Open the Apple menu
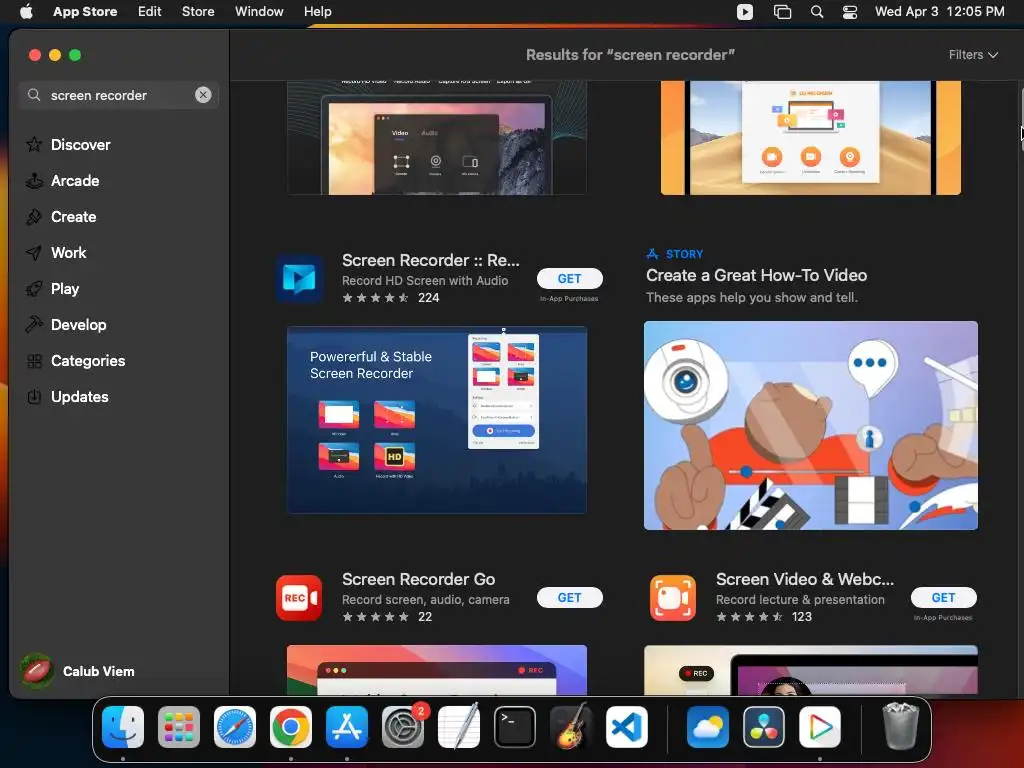This screenshot has height=768, width=1024. (26, 11)
